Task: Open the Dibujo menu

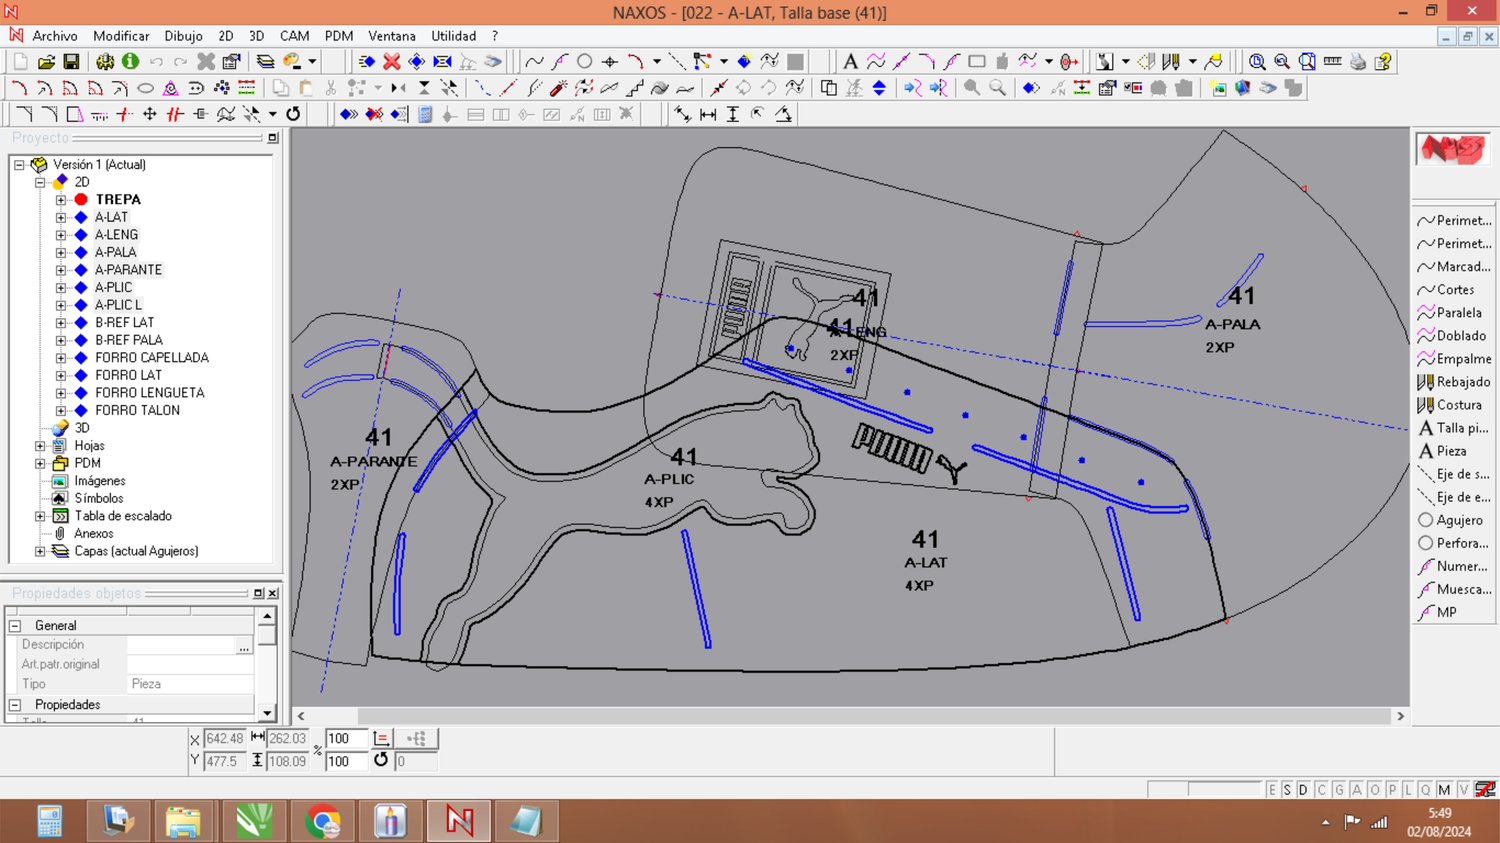Action: point(183,36)
